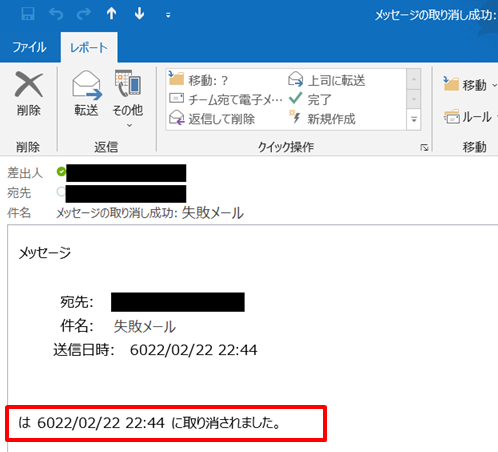This screenshot has width=498, height=452.
Task: Go to previous item with up arrow
Action: (111, 14)
